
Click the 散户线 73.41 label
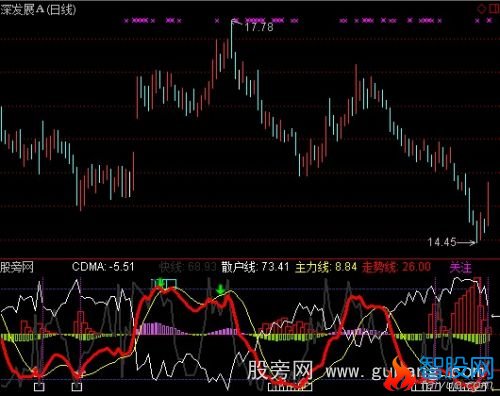[x=255, y=267]
